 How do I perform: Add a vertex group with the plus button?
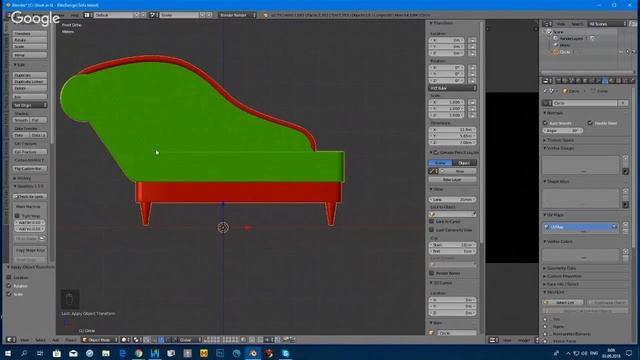tap(626, 158)
